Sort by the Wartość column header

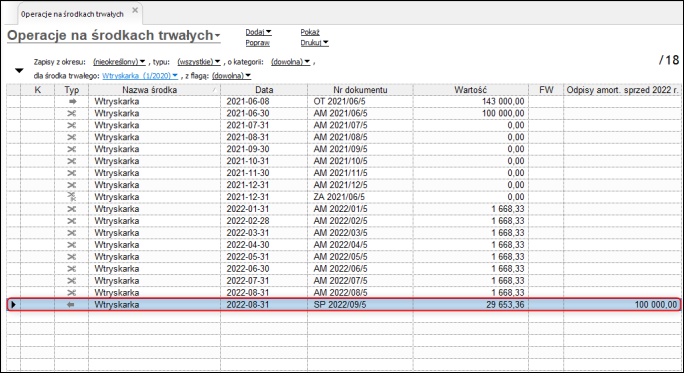coord(470,90)
